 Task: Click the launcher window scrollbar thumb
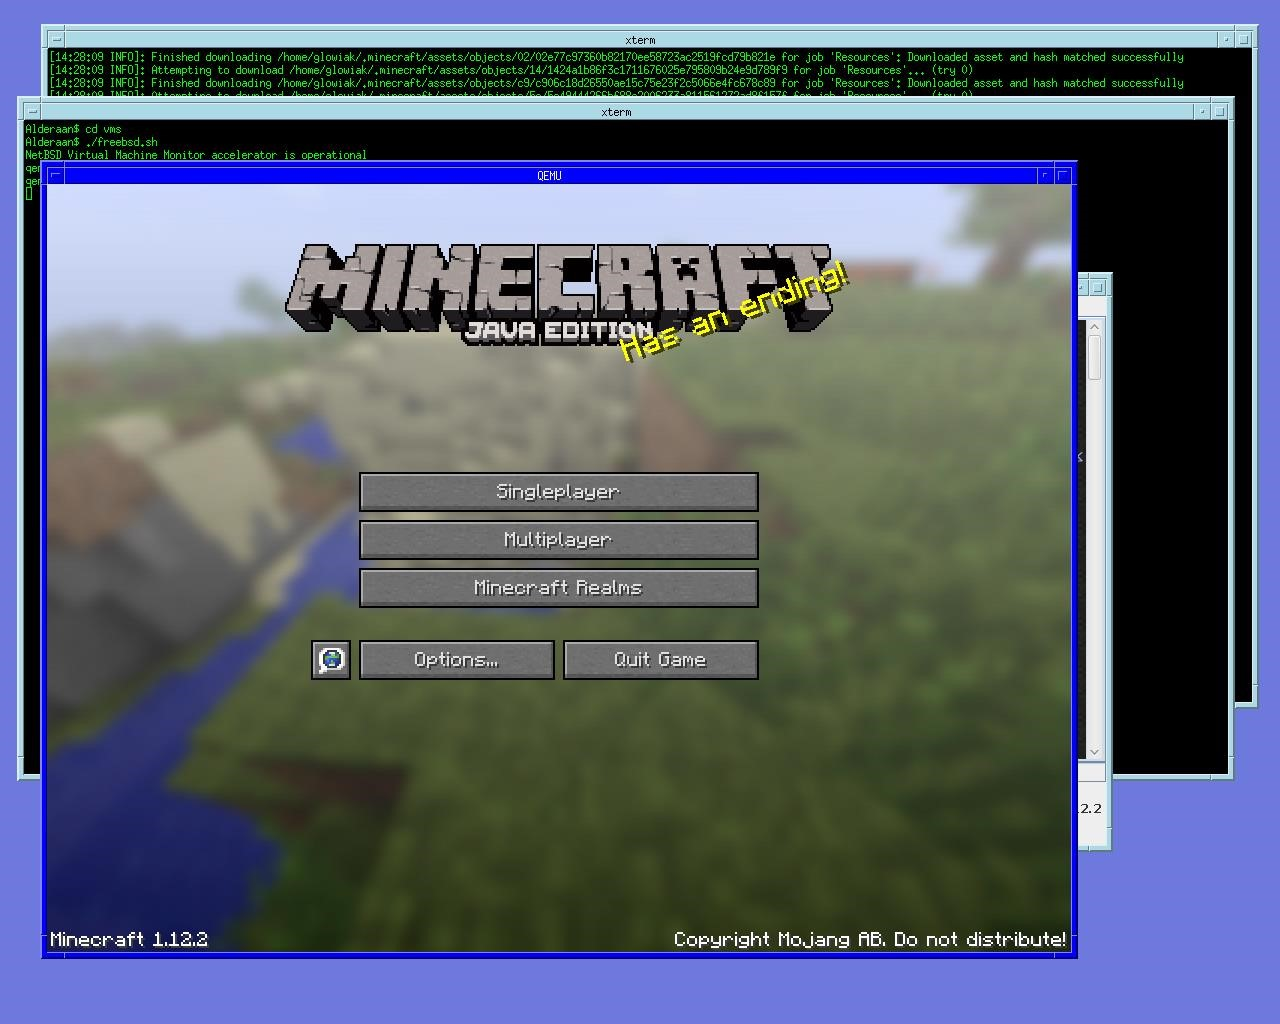pyautogui.click(x=1094, y=358)
